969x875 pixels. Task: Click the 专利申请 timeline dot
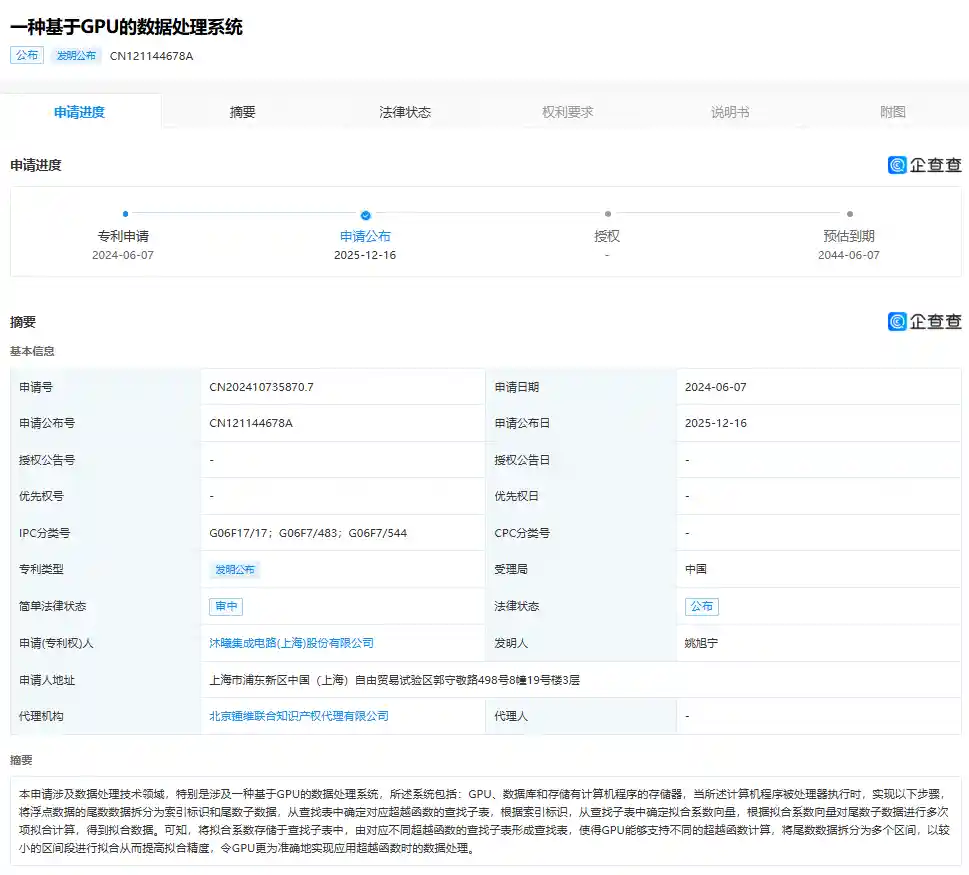[124, 214]
